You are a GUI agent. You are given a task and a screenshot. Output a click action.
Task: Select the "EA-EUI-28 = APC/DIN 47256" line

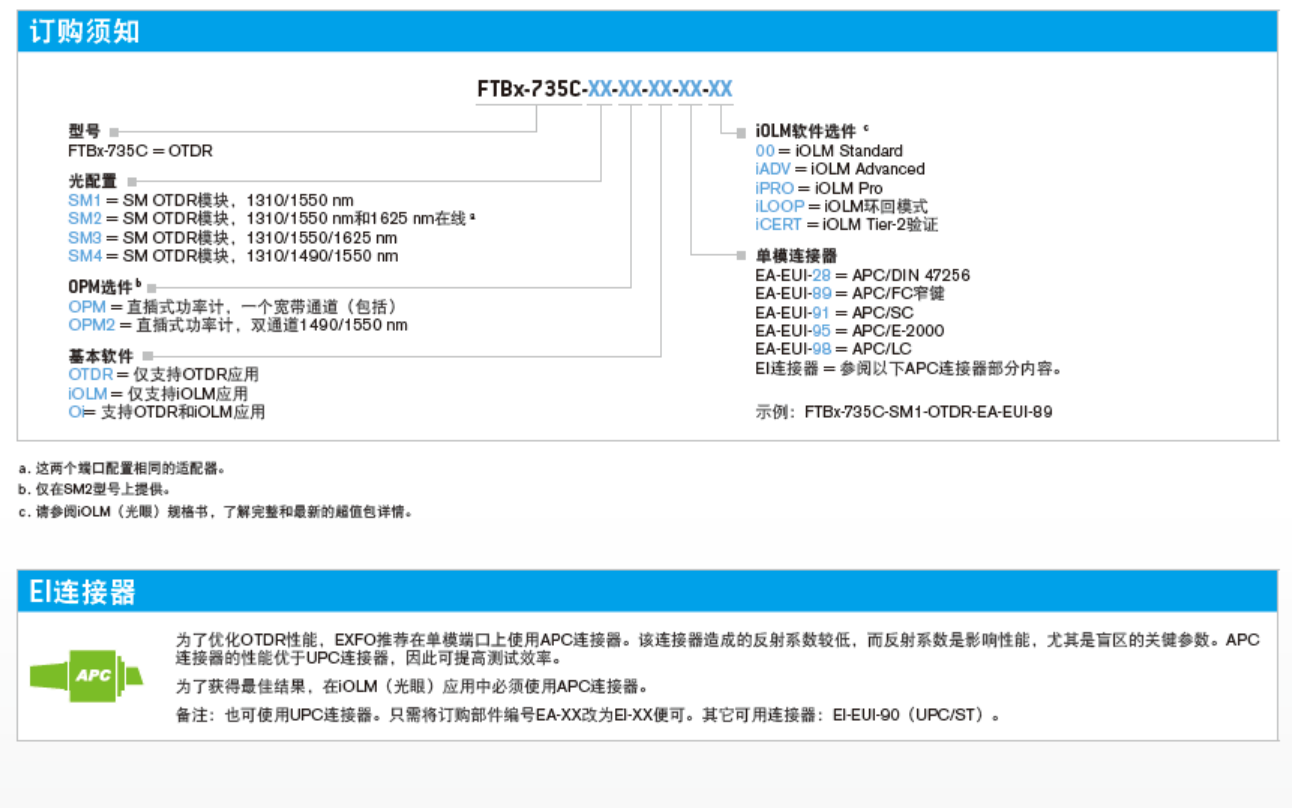pos(863,275)
